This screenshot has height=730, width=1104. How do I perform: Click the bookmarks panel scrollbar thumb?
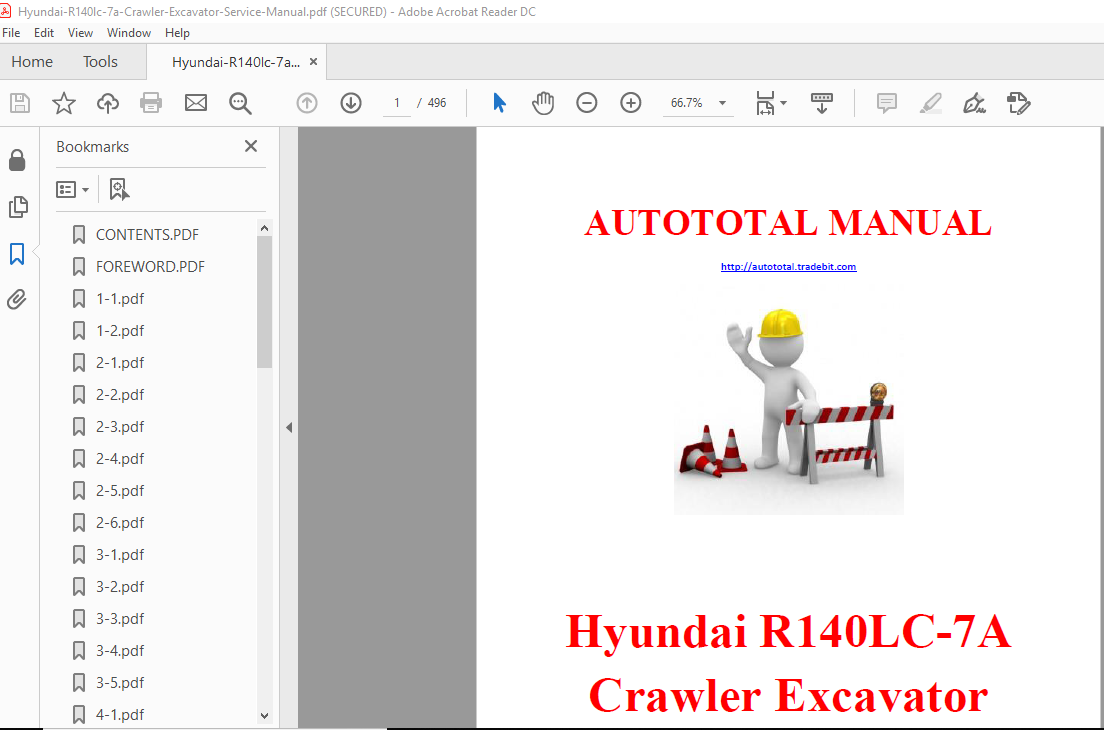click(x=264, y=301)
